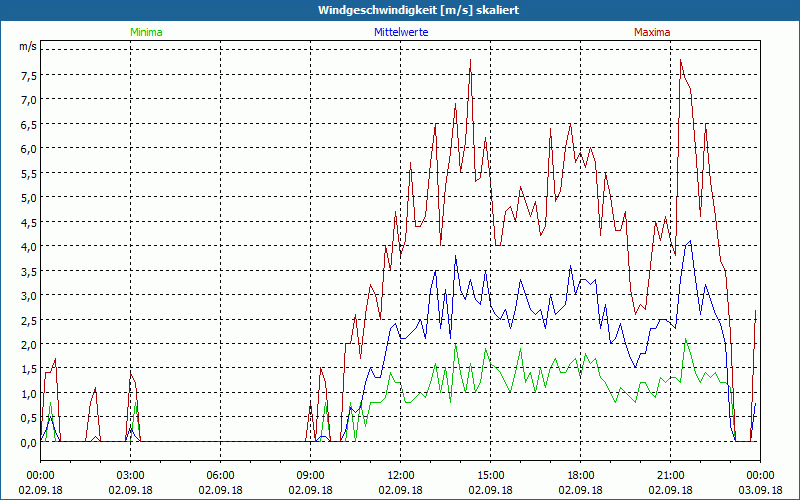Click the 1,0 y-axis value label
Viewport: 800px width, 500px height.
pos(27,393)
